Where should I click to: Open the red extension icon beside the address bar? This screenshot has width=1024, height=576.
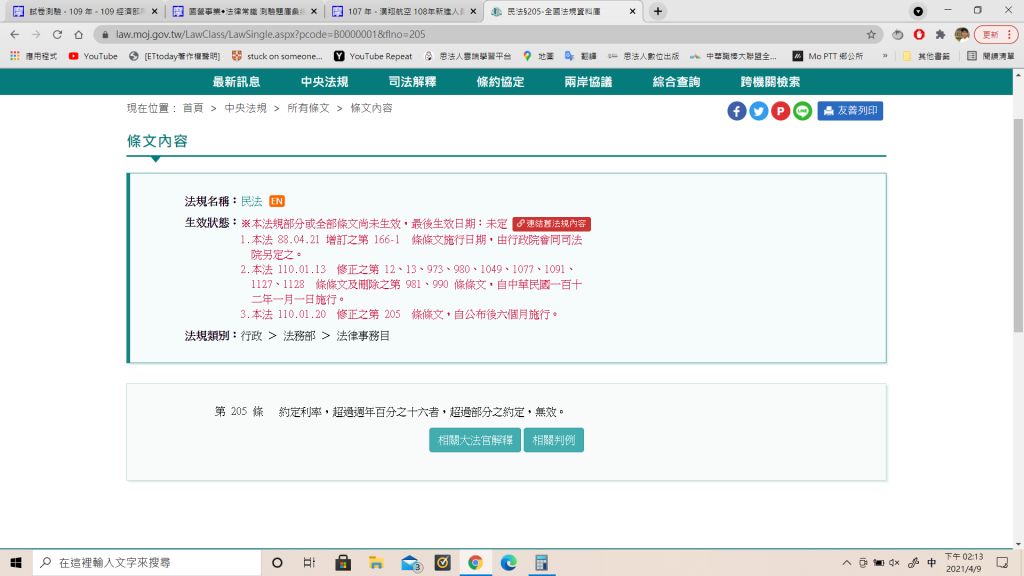919,35
